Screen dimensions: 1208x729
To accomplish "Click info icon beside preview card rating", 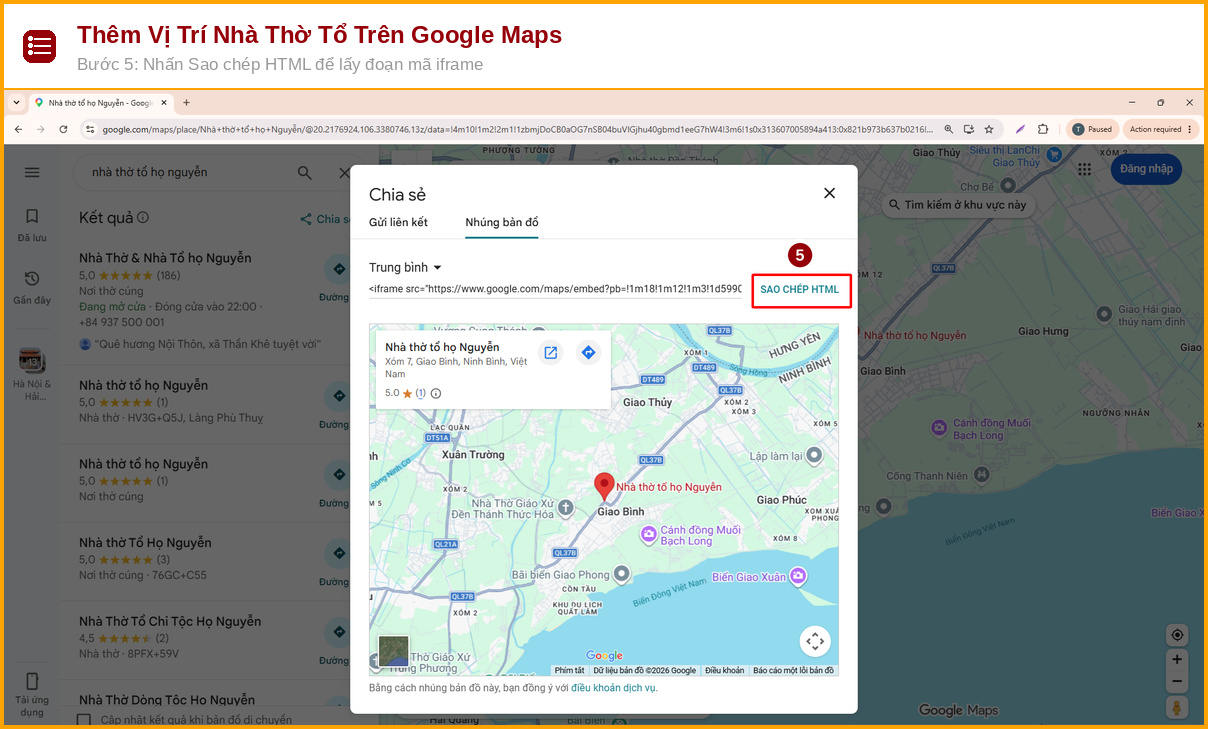I will click(436, 393).
